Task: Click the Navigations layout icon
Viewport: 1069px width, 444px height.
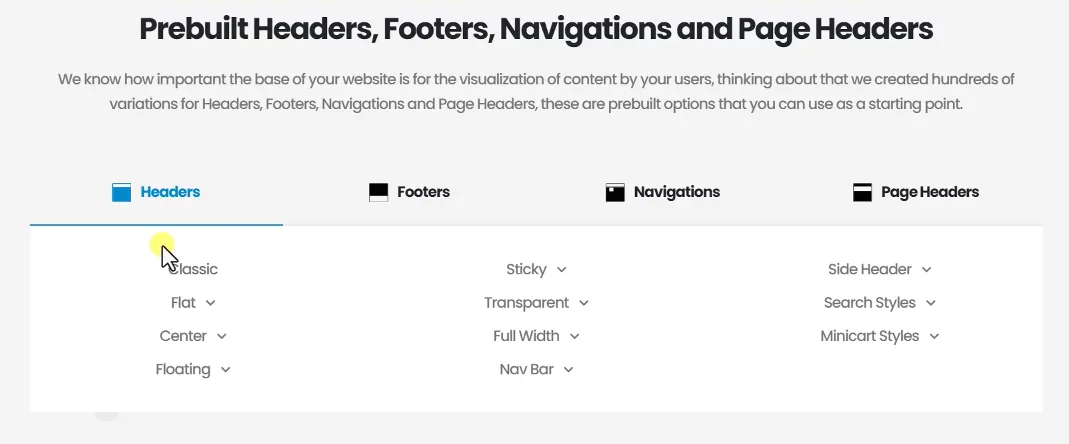Action: click(615, 192)
